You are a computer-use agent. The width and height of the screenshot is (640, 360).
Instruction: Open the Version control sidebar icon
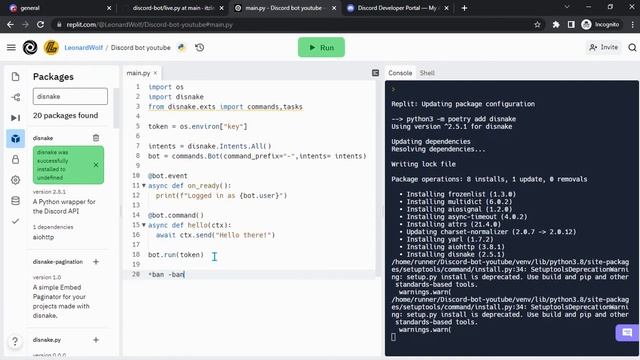[16, 97]
